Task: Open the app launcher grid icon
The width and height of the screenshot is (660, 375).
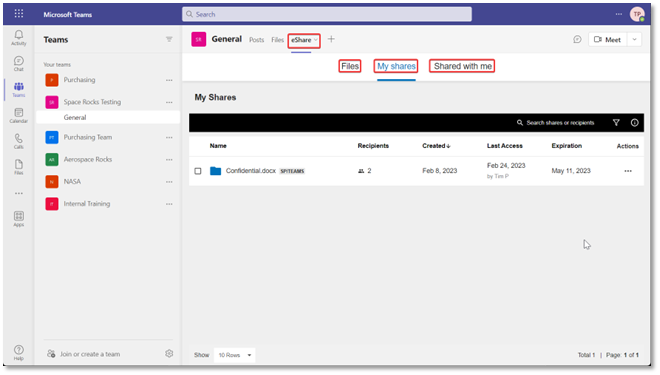Action: tap(19, 14)
